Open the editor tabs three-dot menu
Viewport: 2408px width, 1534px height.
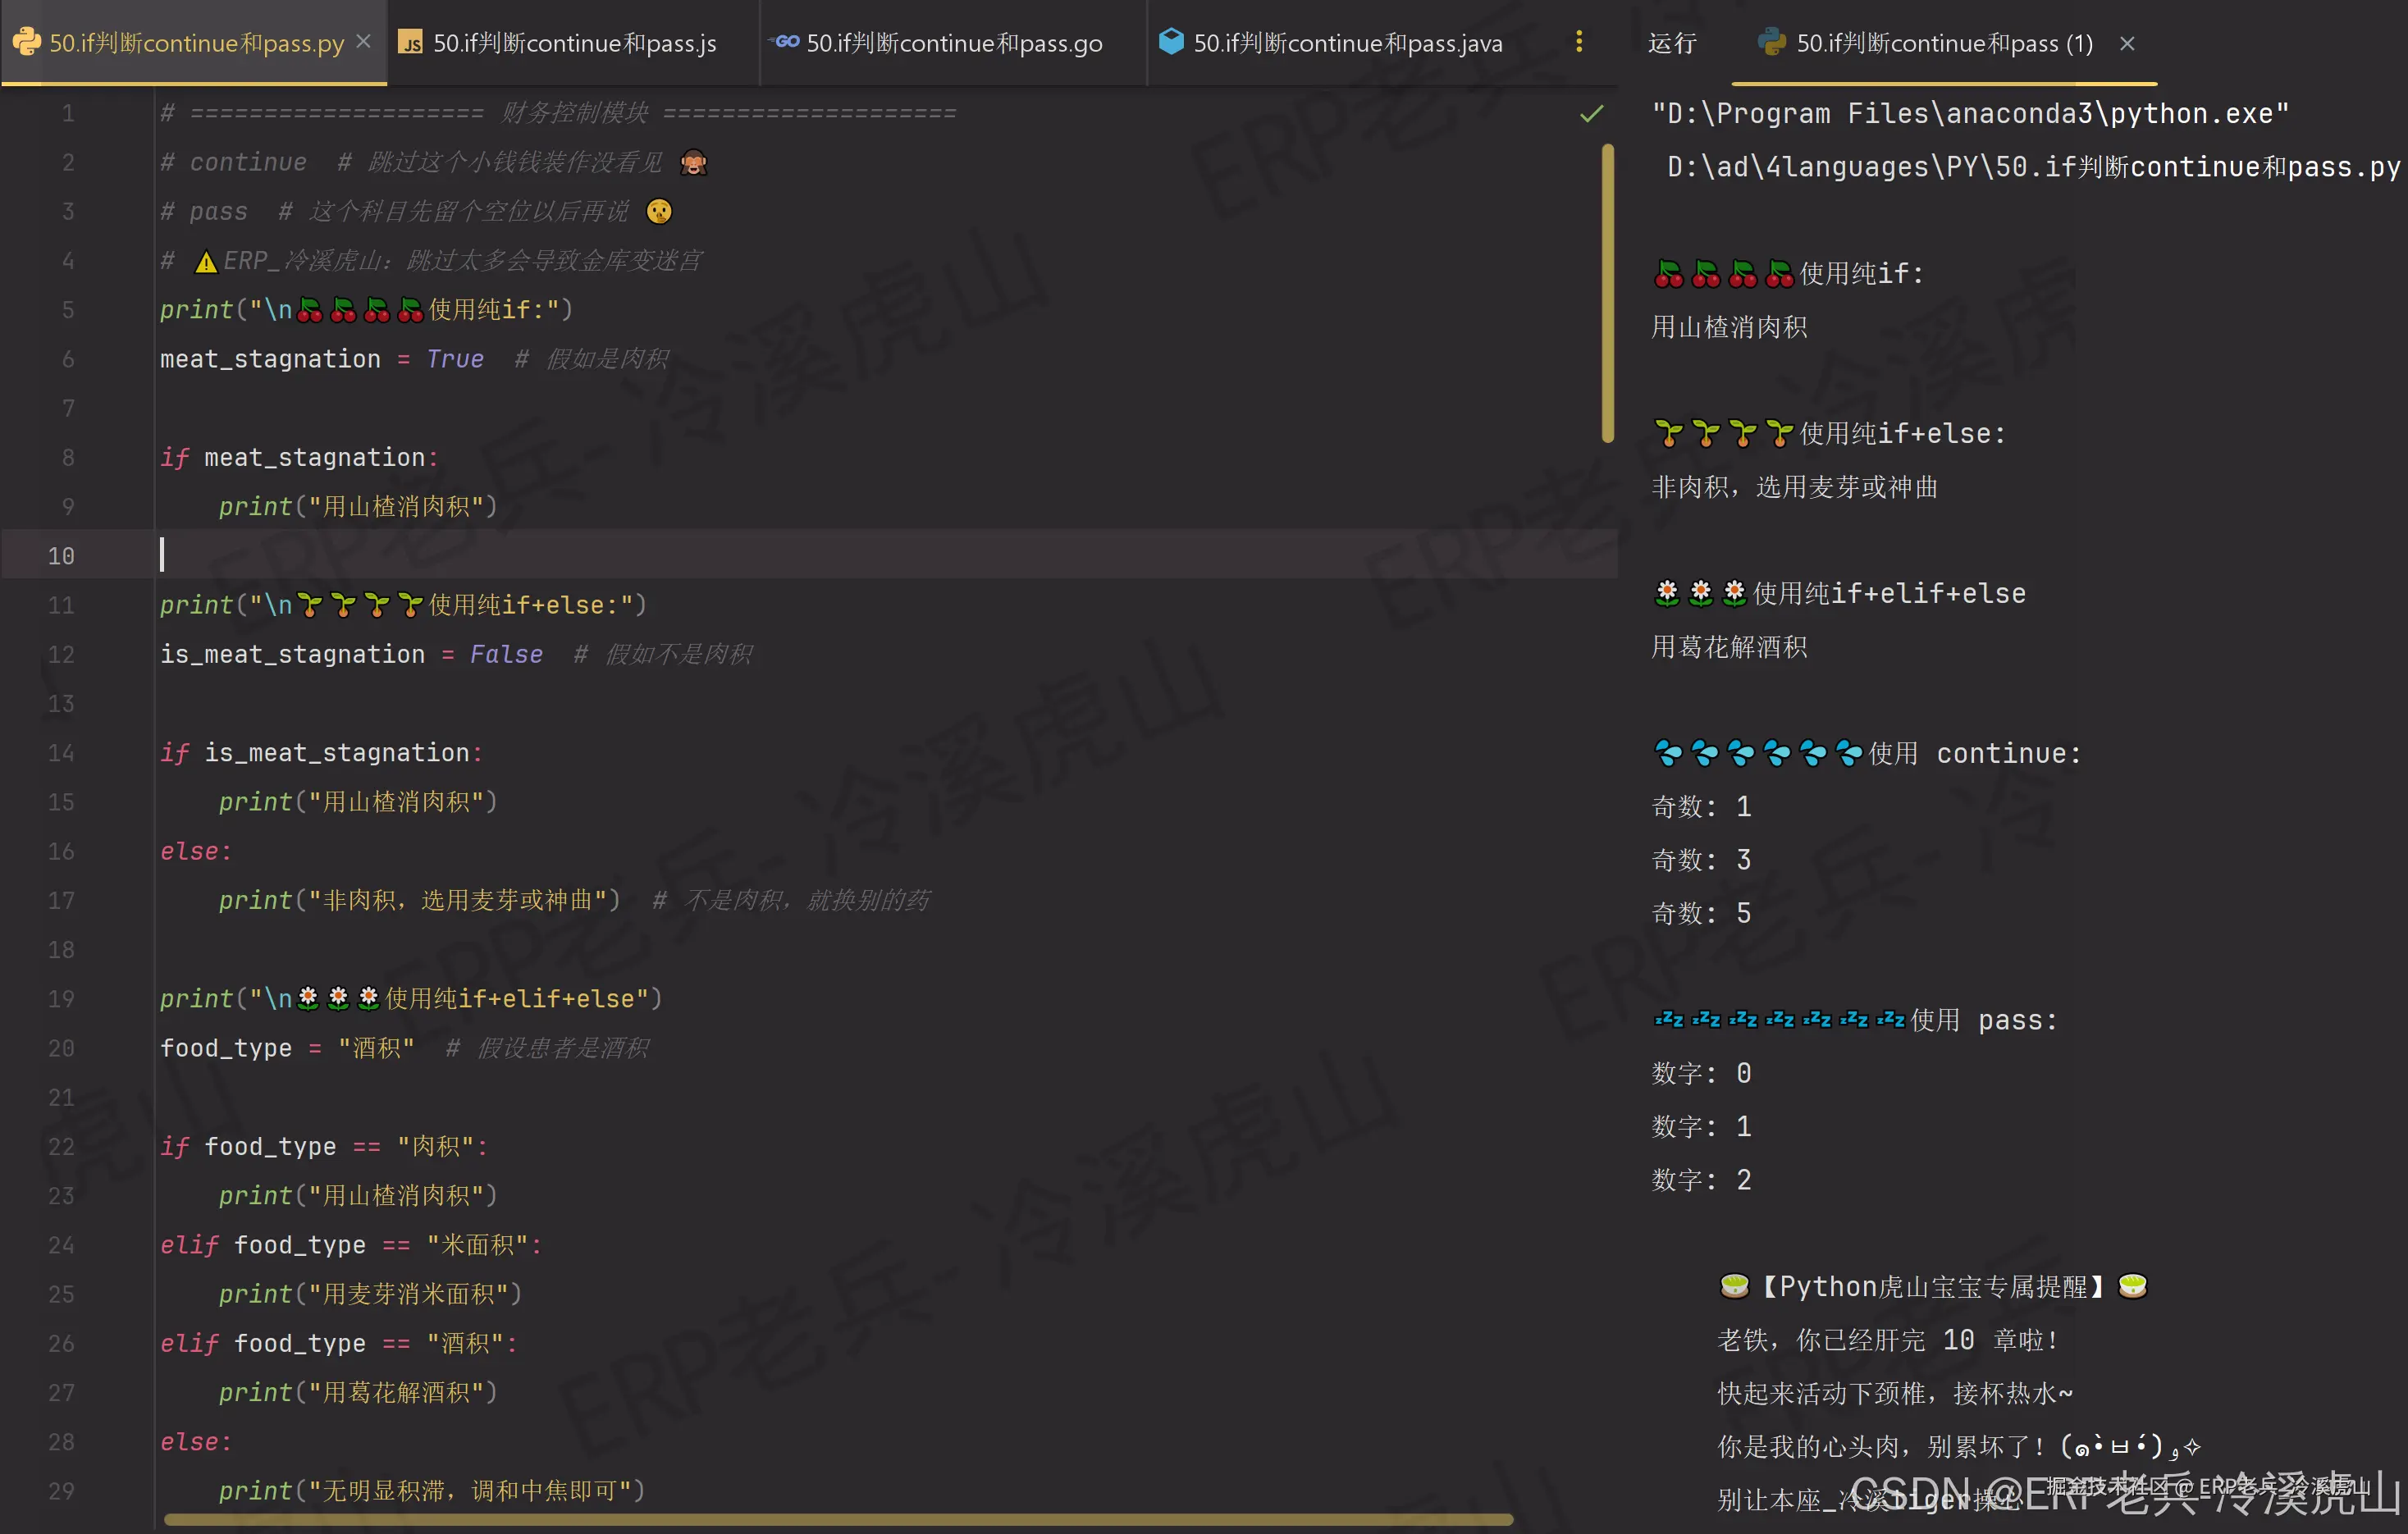tap(1579, 42)
